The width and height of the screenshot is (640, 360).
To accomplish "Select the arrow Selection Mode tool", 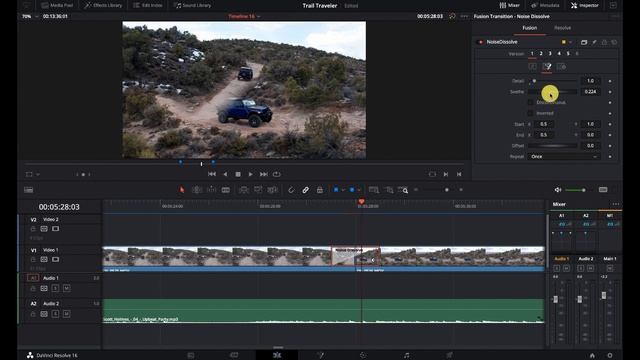I will click(x=182, y=190).
